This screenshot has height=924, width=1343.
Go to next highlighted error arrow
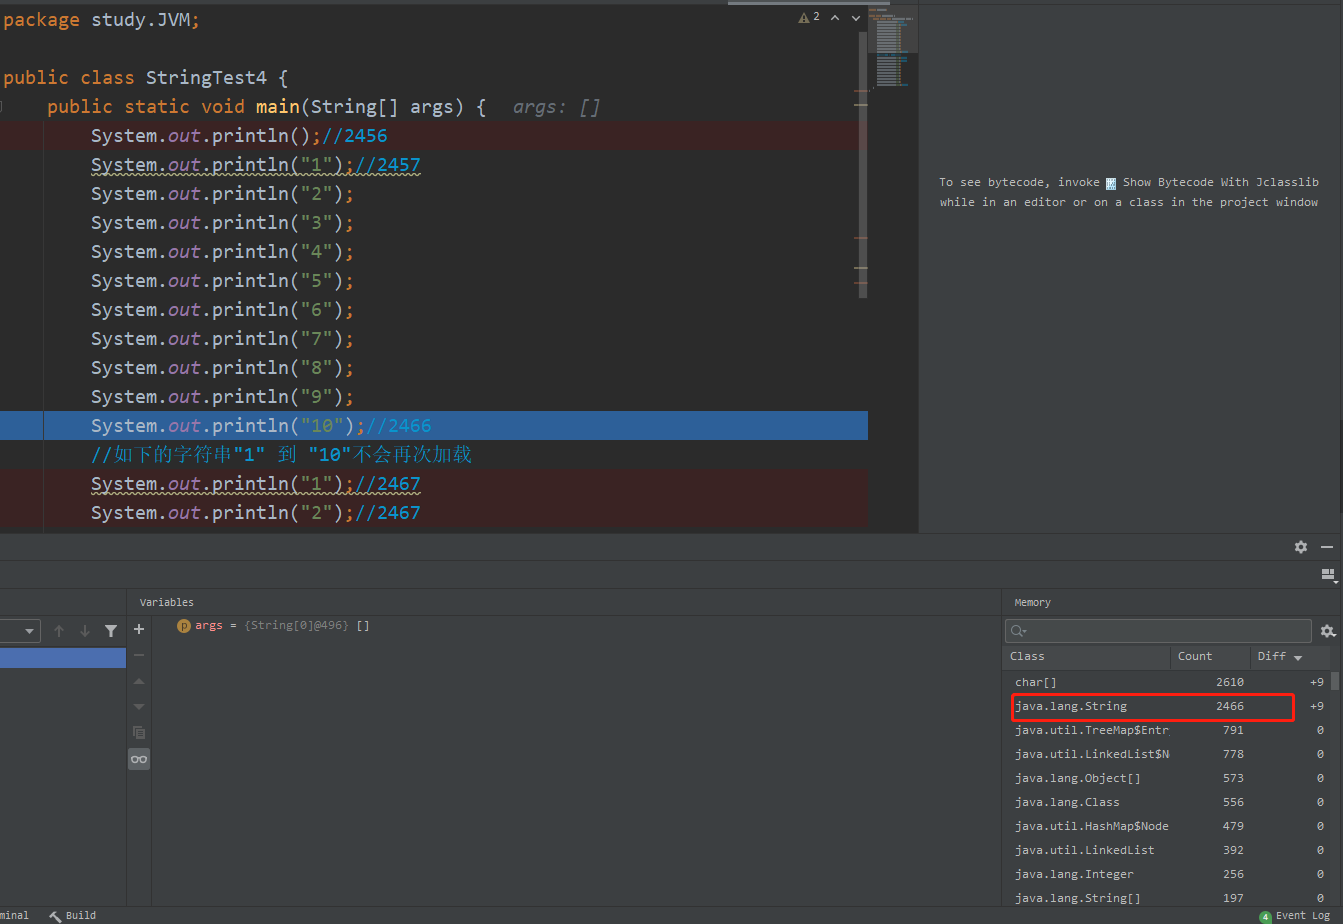click(x=856, y=18)
